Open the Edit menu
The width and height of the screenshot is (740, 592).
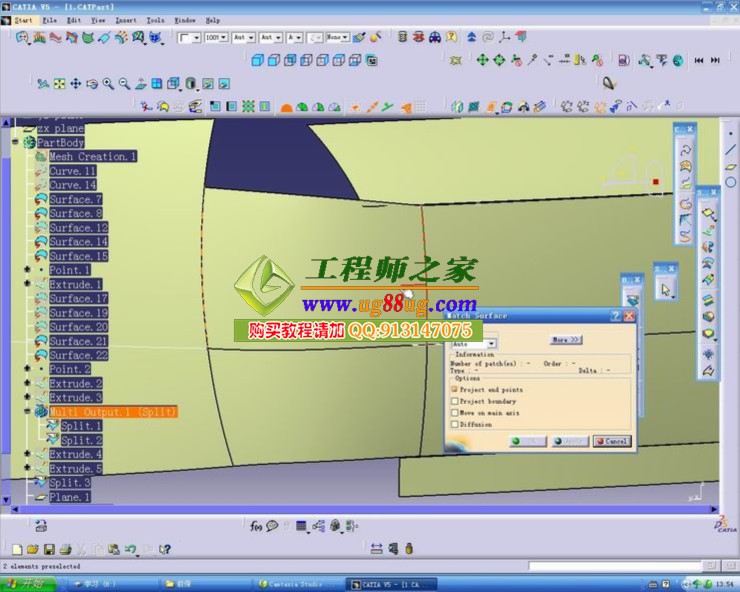pyautogui.click(x=74, y=20)
